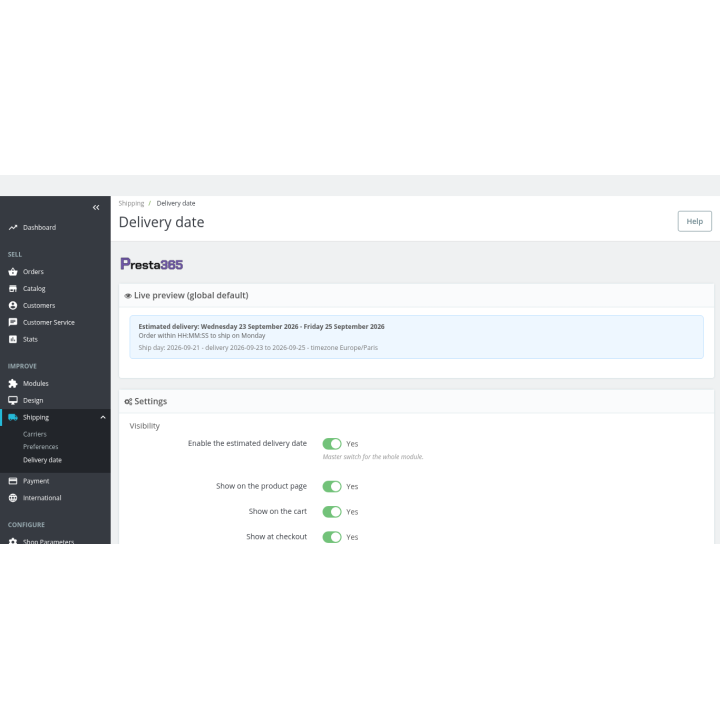Click the Orders basket icon
720x720 pixels.
click(x=13, y=272)
